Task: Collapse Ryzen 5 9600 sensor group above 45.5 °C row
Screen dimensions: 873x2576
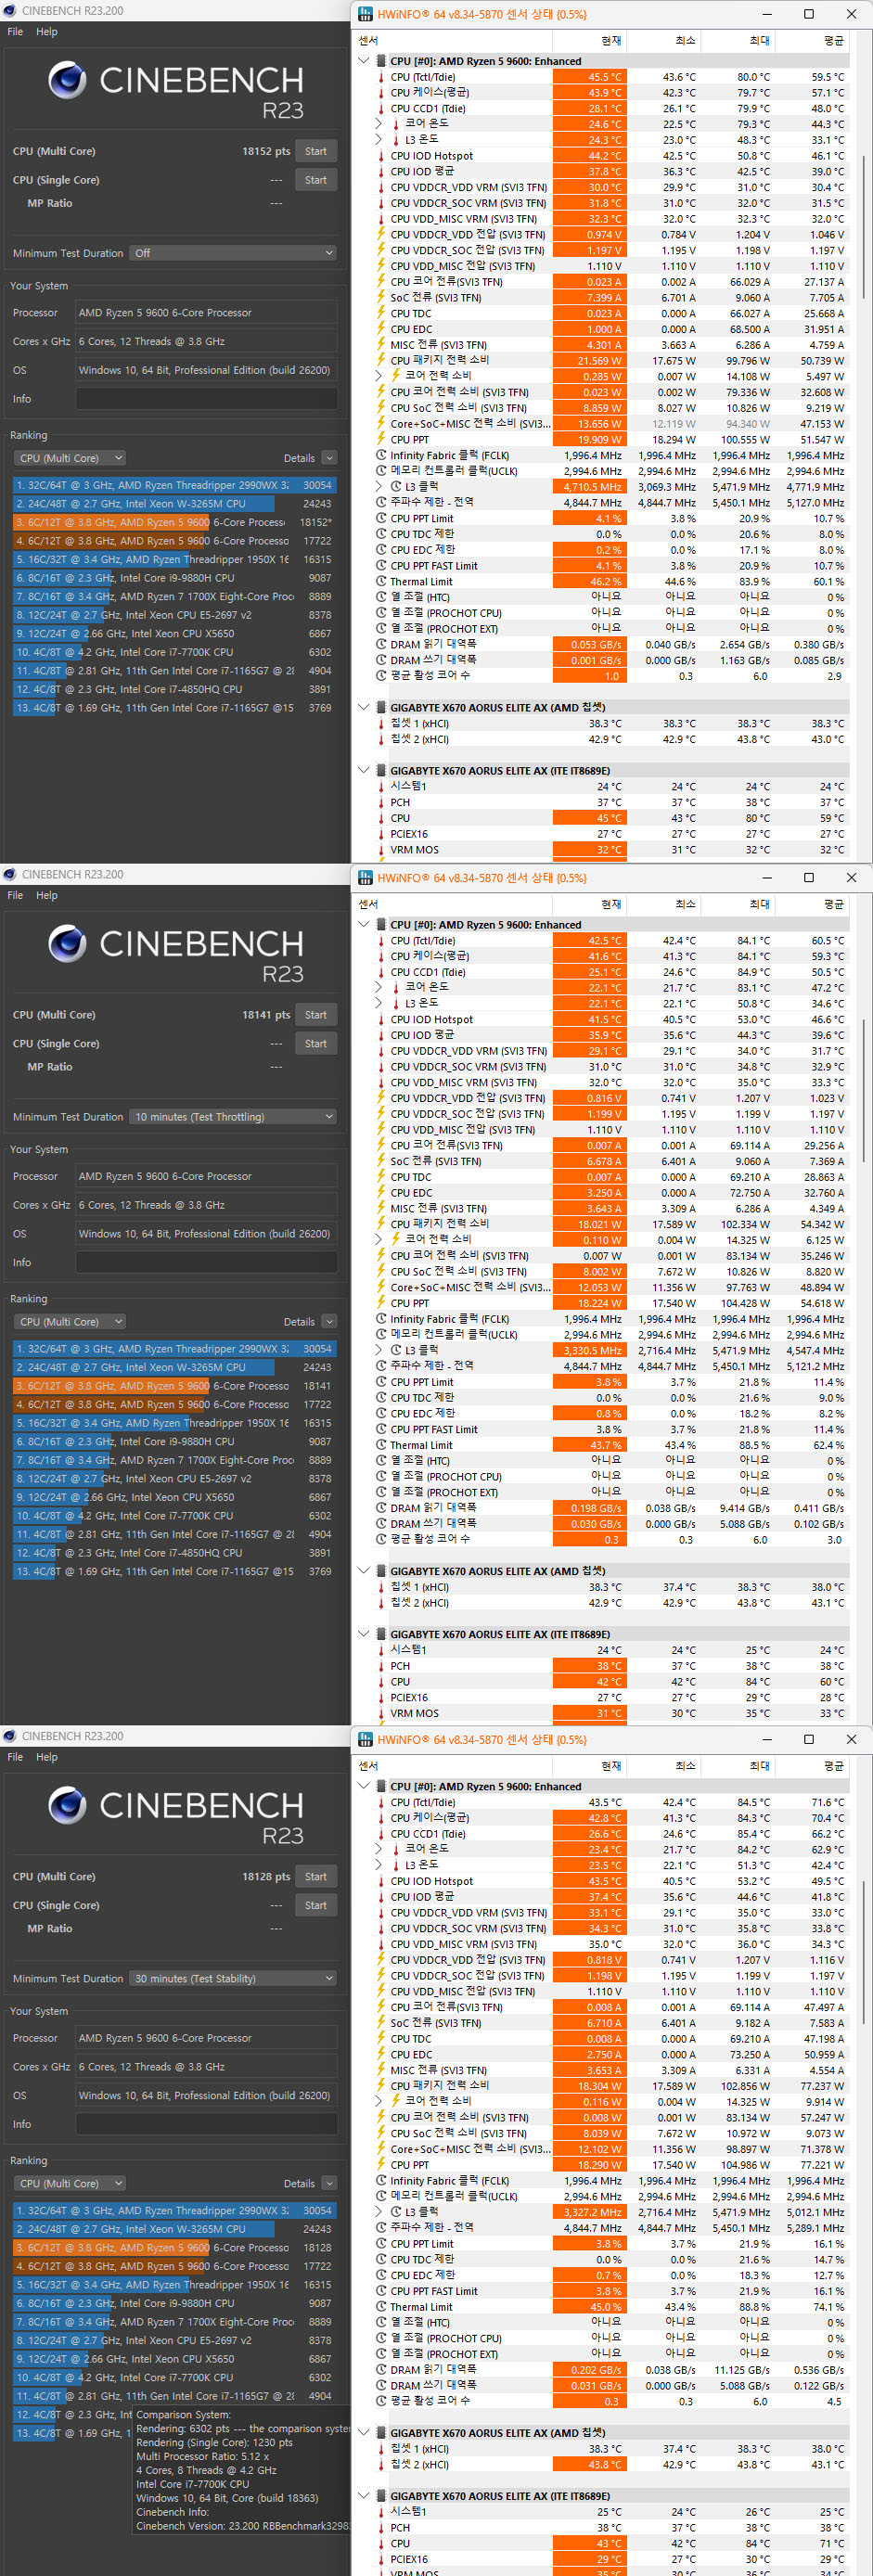Action: tap(364, 61)
